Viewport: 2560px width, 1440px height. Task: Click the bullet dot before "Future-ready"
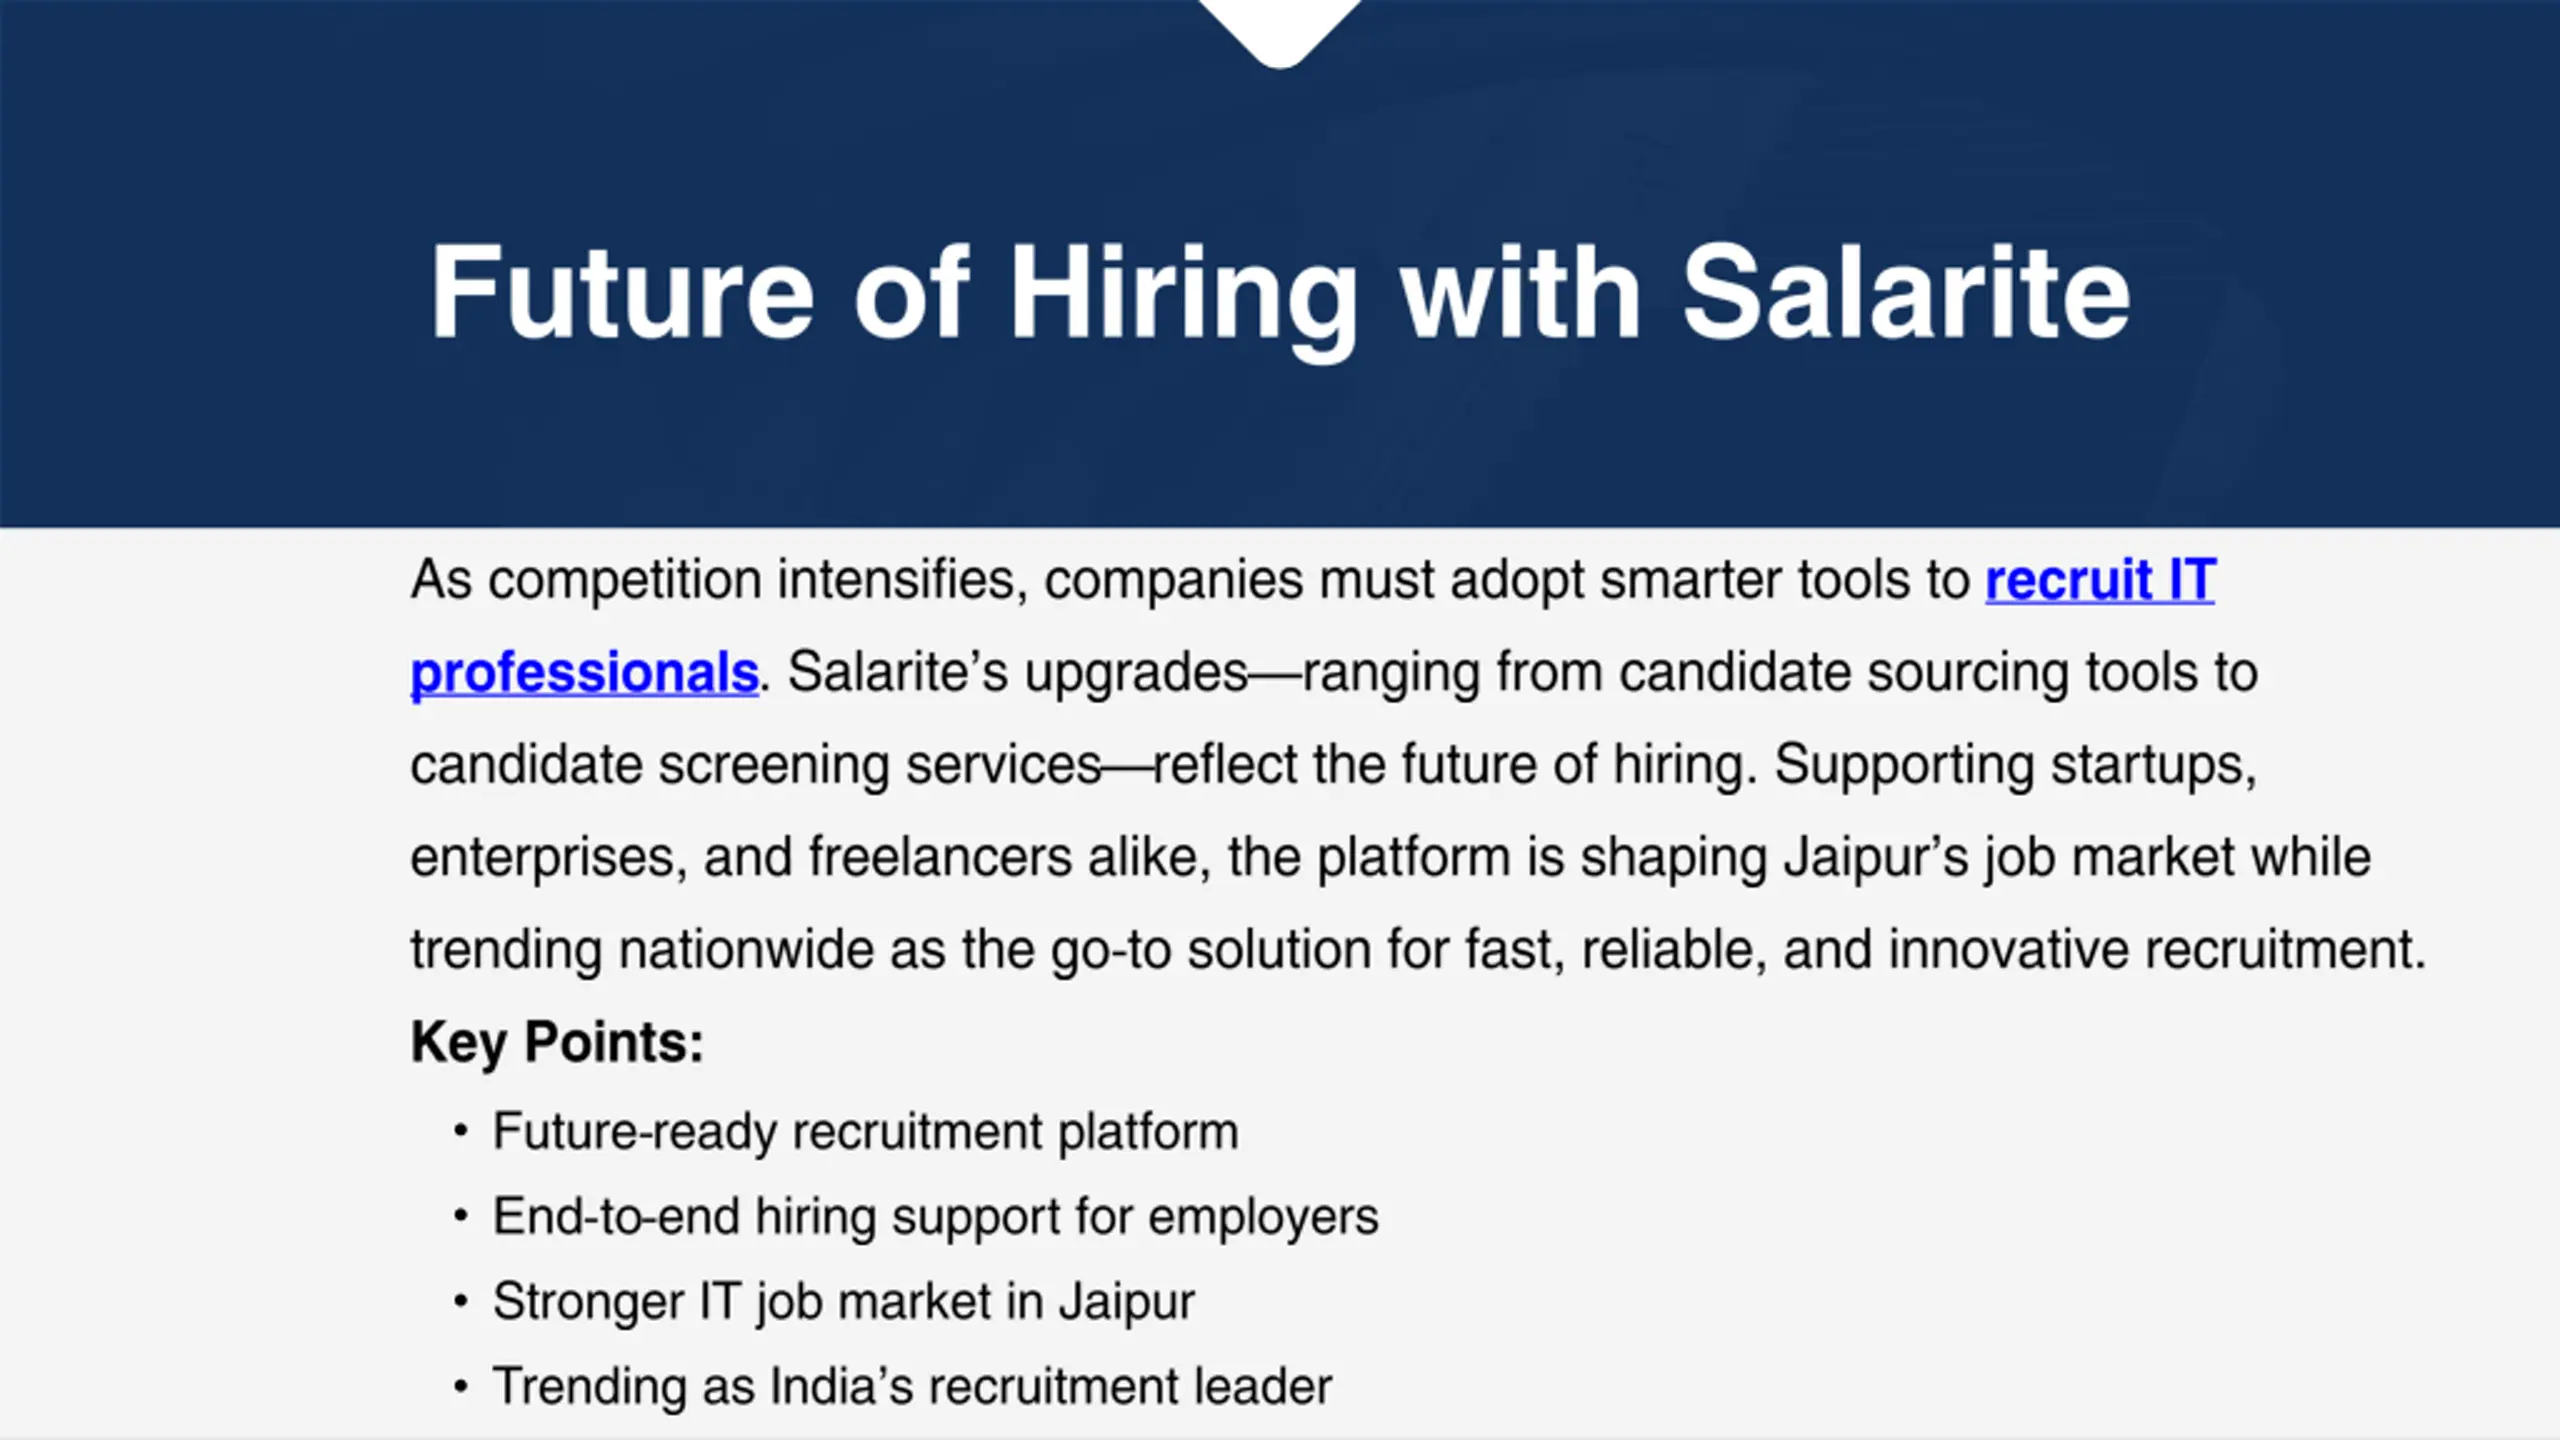point(460,1132)
